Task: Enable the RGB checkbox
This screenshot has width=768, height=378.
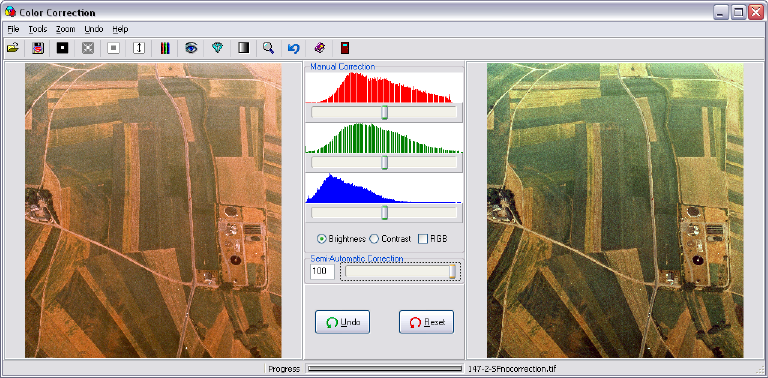Action: pyautogui.click(x=423, y=239)
